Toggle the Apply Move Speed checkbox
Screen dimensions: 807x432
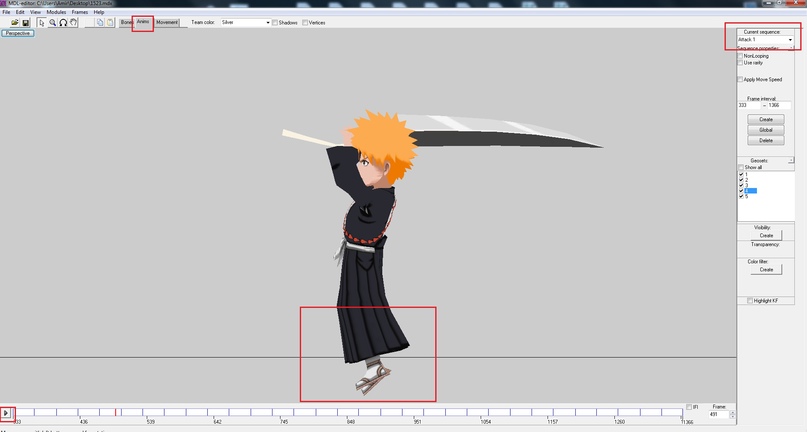pos(741,79)
